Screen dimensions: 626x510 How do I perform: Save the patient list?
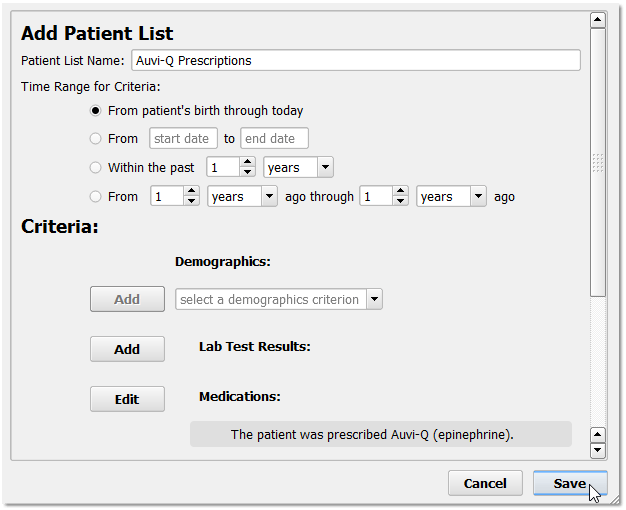pyautogui.click(x=570, y=483)
